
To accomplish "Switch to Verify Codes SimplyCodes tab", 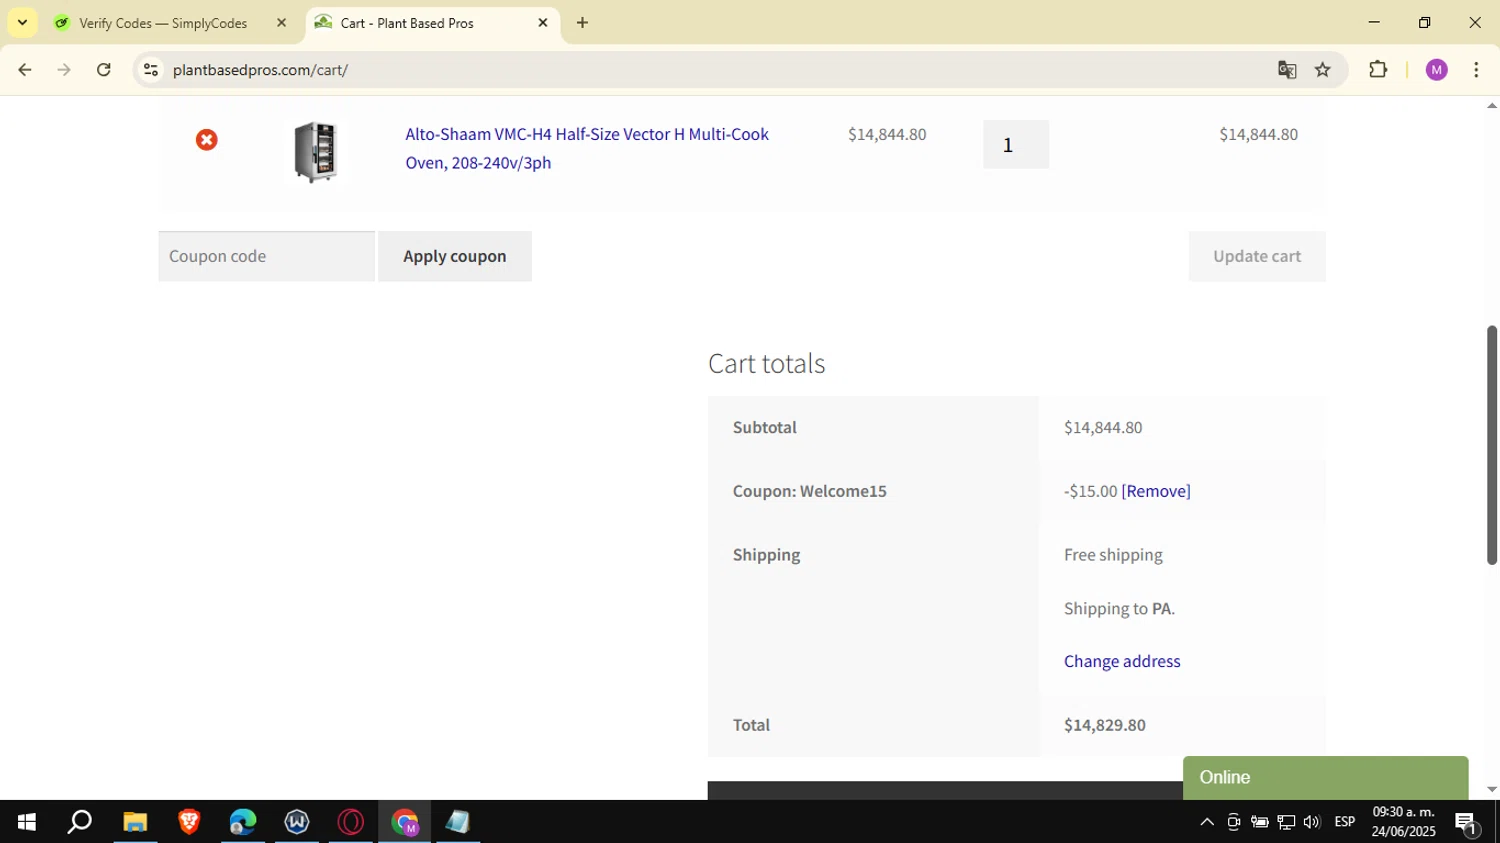I will pos(163,23).
